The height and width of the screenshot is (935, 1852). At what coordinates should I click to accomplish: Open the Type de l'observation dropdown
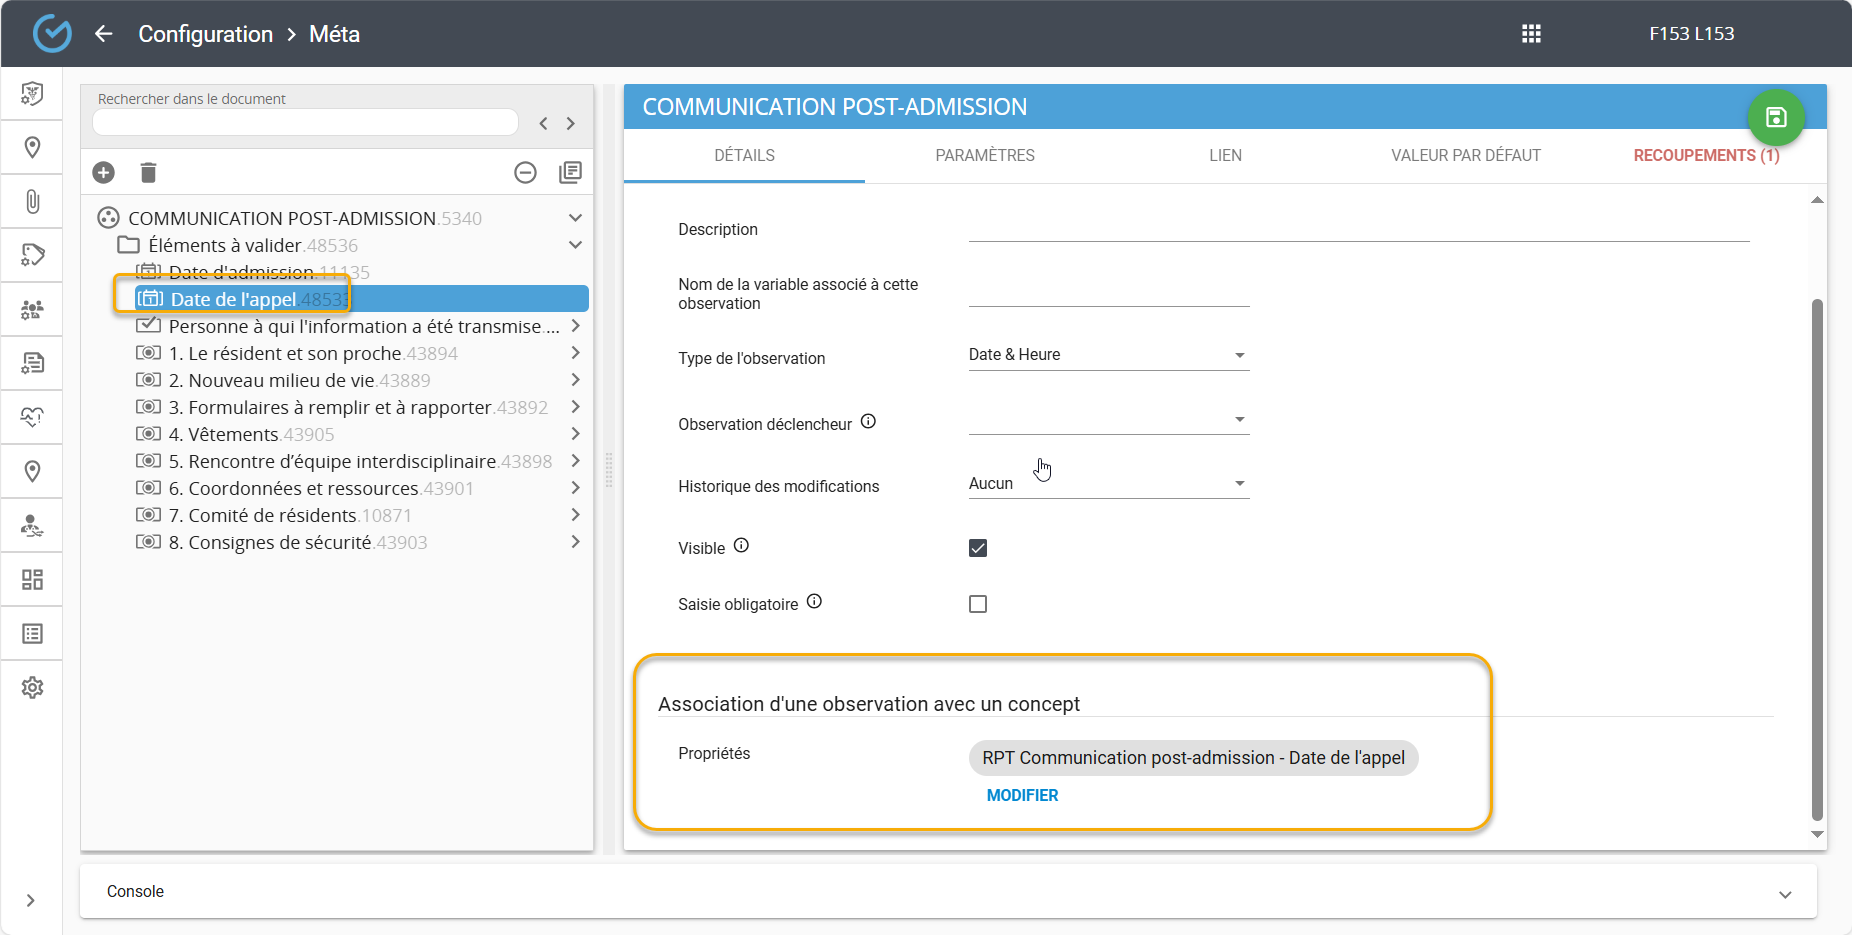[1108, 355]
